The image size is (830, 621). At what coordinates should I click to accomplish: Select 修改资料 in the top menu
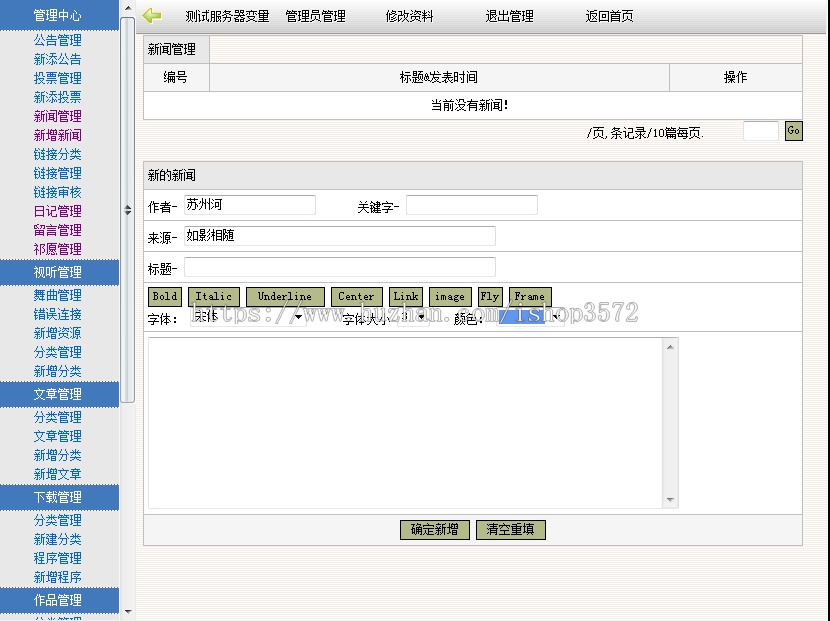(x=409, y=16)
